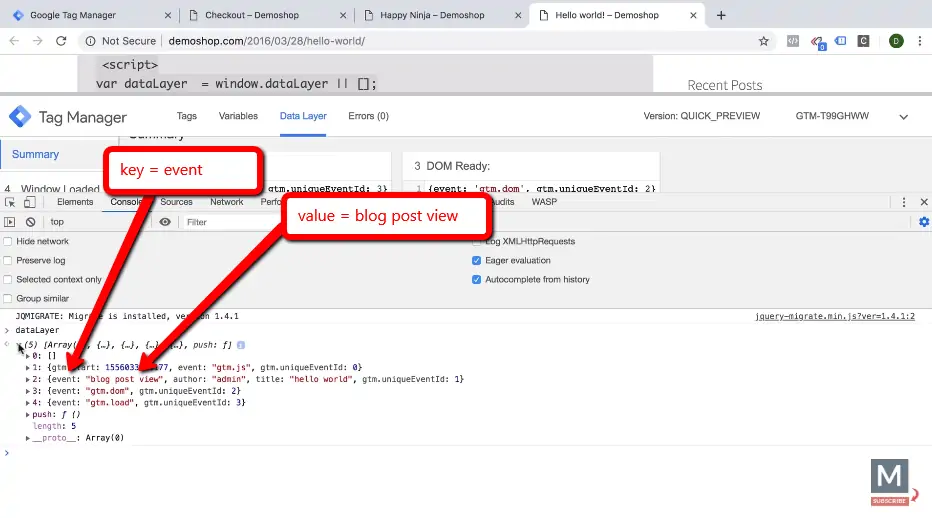Clear the console with the ban icon
932x518 pixels.
(x=30, y=222)
